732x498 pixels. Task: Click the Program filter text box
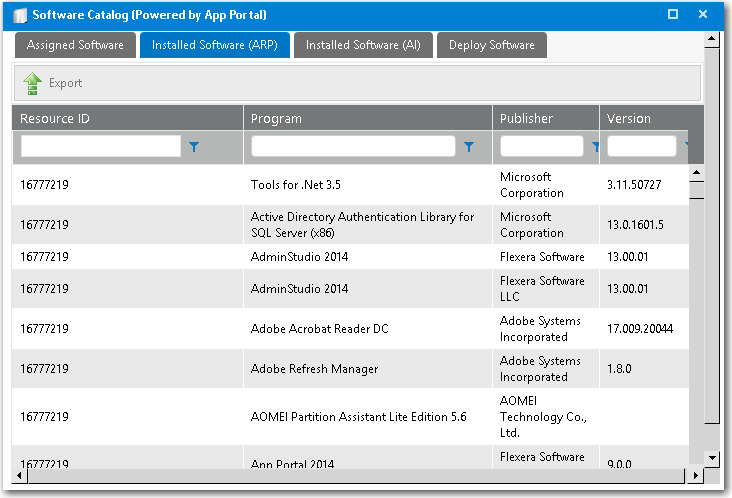[354, 147]
